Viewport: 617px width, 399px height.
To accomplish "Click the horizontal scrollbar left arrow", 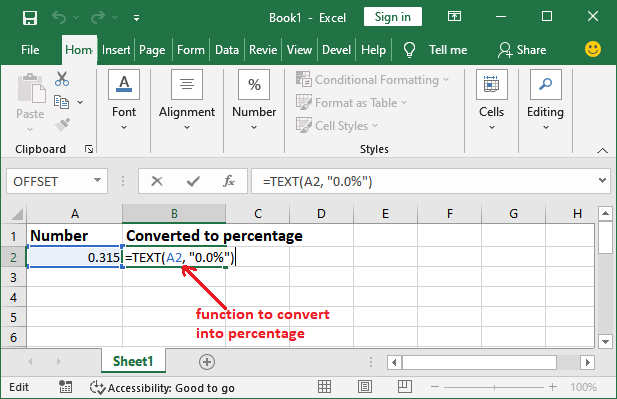I will (x=394, y=362).
